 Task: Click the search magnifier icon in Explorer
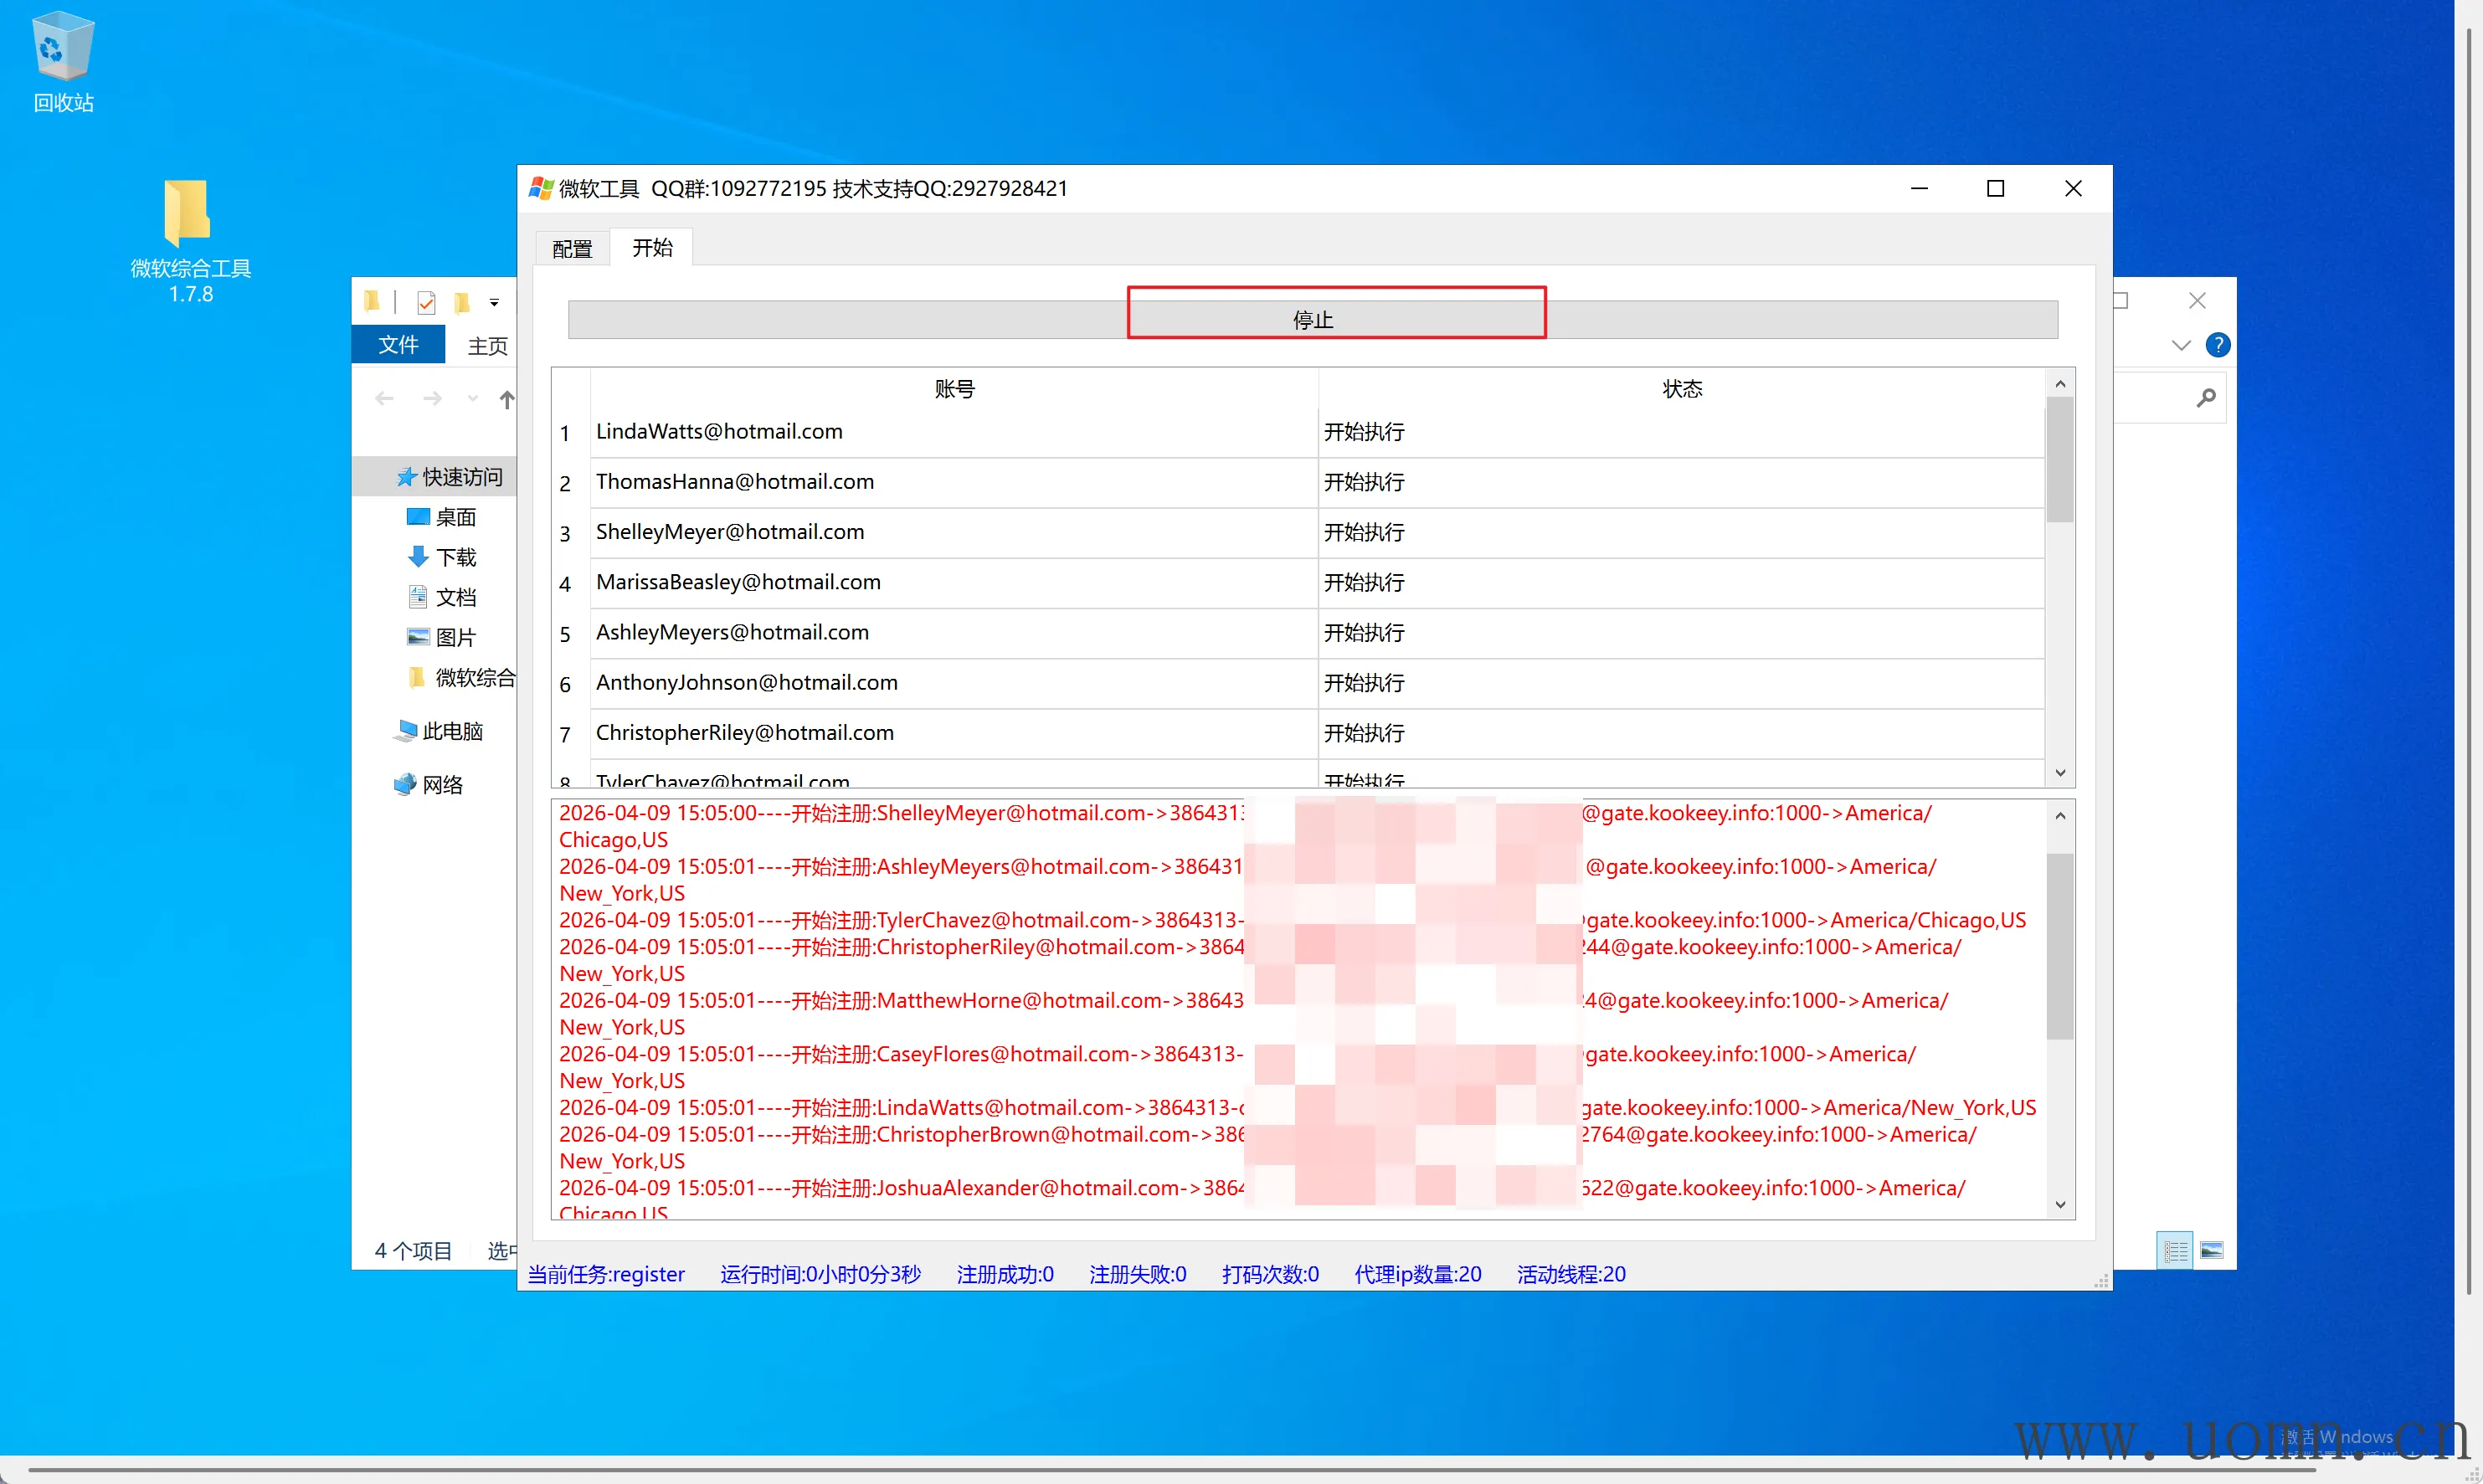click(2205, 398)
